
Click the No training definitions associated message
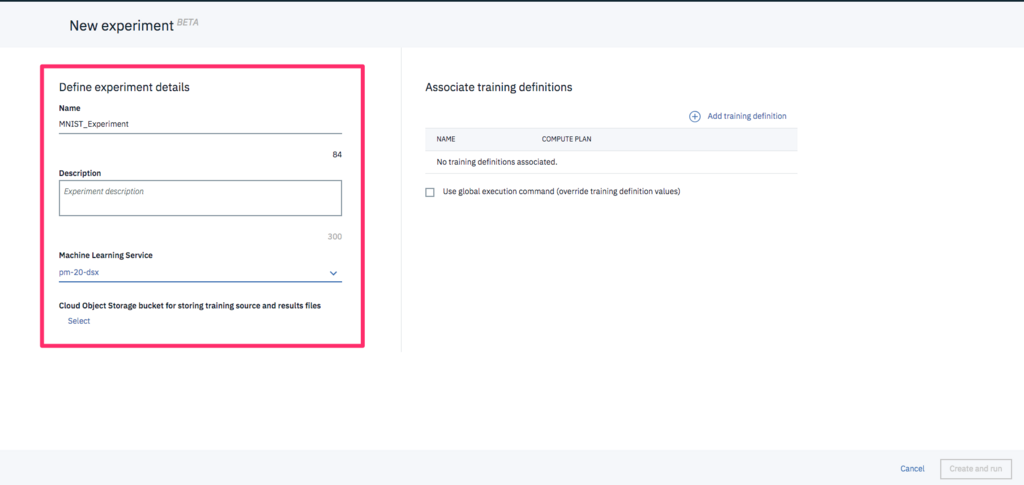[x=496, y=162]
